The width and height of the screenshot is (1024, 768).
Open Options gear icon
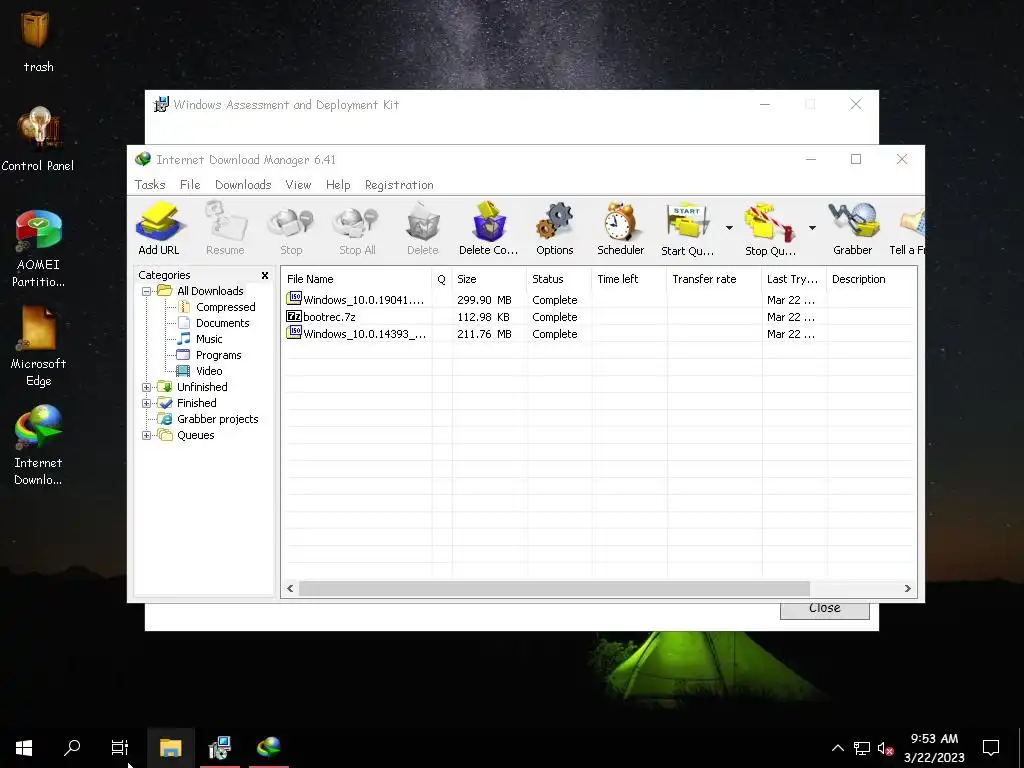pos(554,229)
